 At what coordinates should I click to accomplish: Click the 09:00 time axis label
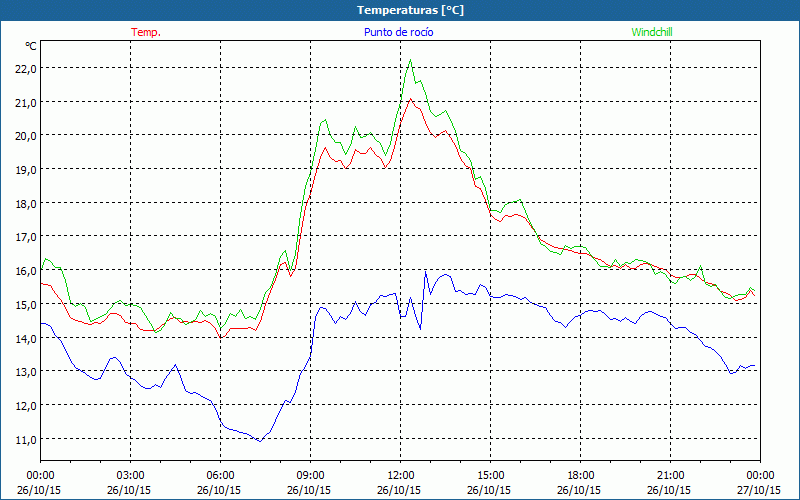[x=311, y=476]
